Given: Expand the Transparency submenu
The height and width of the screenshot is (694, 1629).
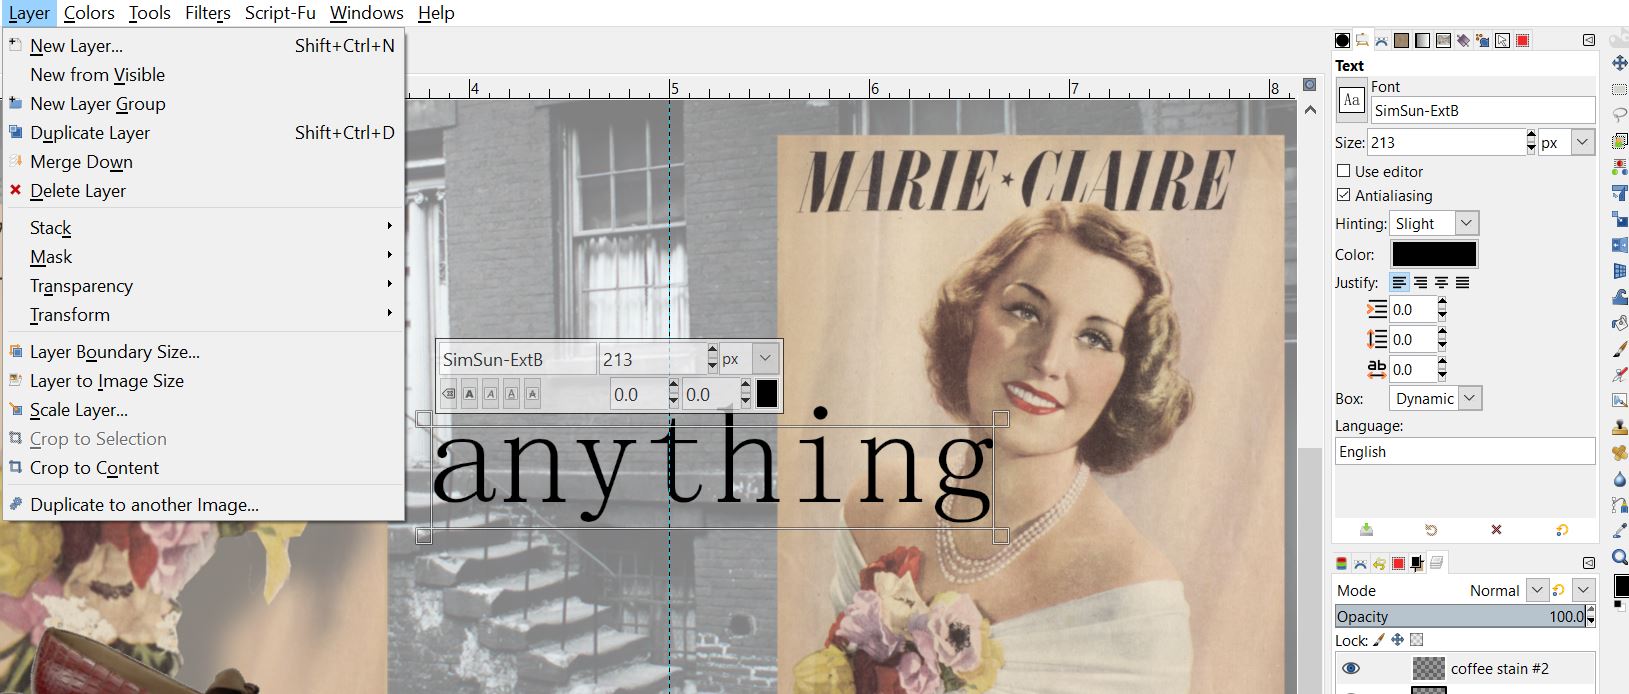Looking at the screenshot, I should coord(204,285).
